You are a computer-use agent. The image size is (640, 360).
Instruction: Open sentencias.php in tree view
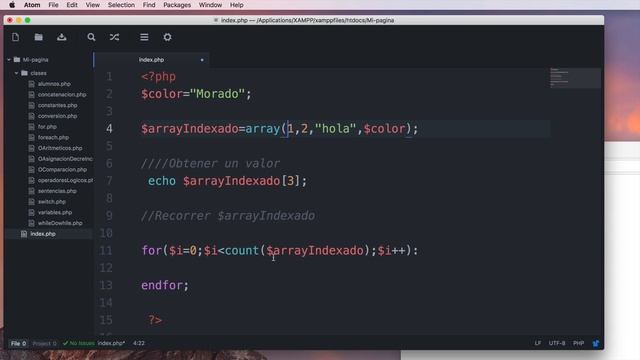(57, 191)
